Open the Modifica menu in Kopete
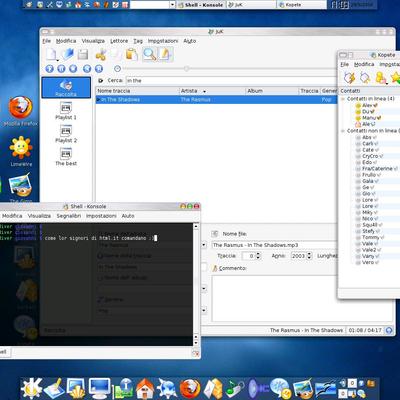 click(x=364, y=64)
